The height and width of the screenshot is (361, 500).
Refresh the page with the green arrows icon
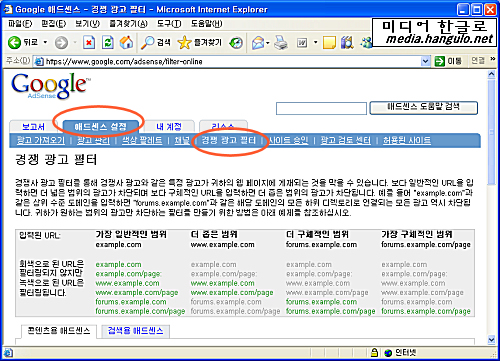pos(108,43)
